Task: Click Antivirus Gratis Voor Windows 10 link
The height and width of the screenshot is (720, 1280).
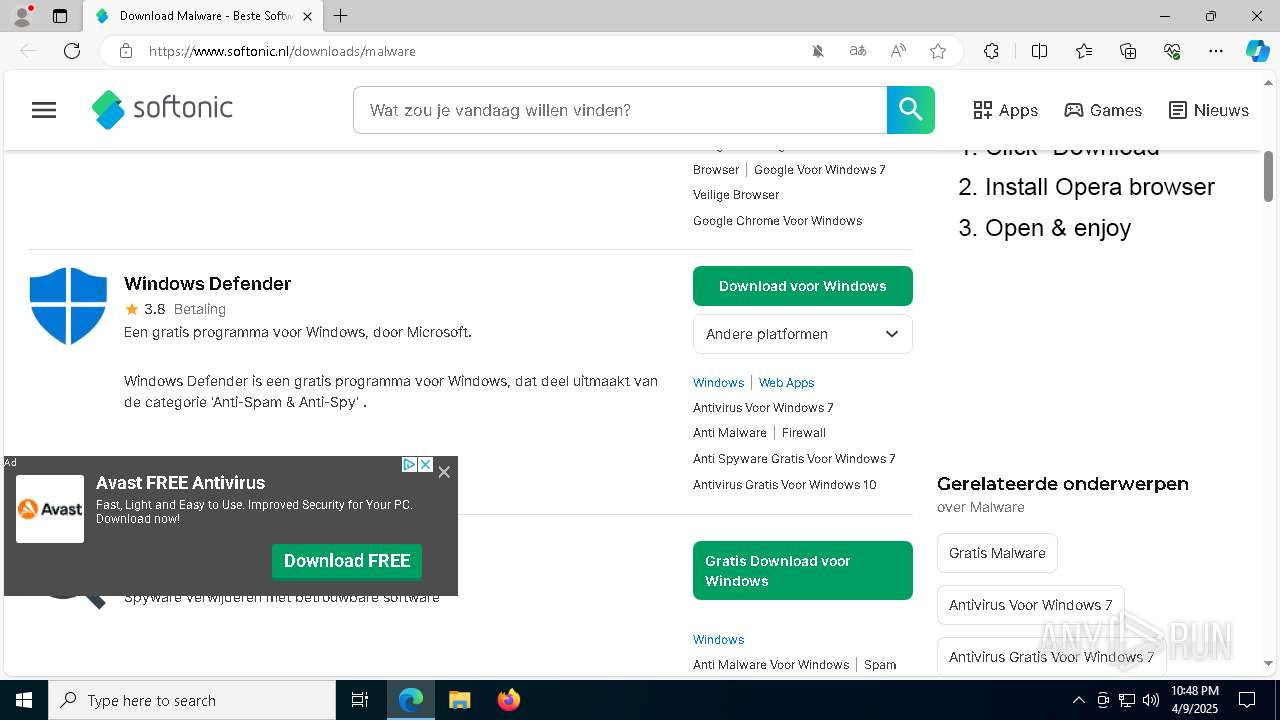Action: pos(785,485)
